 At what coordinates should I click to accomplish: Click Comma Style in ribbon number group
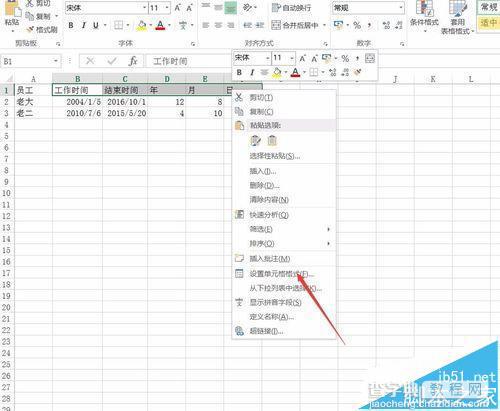[x=370, y=25]
